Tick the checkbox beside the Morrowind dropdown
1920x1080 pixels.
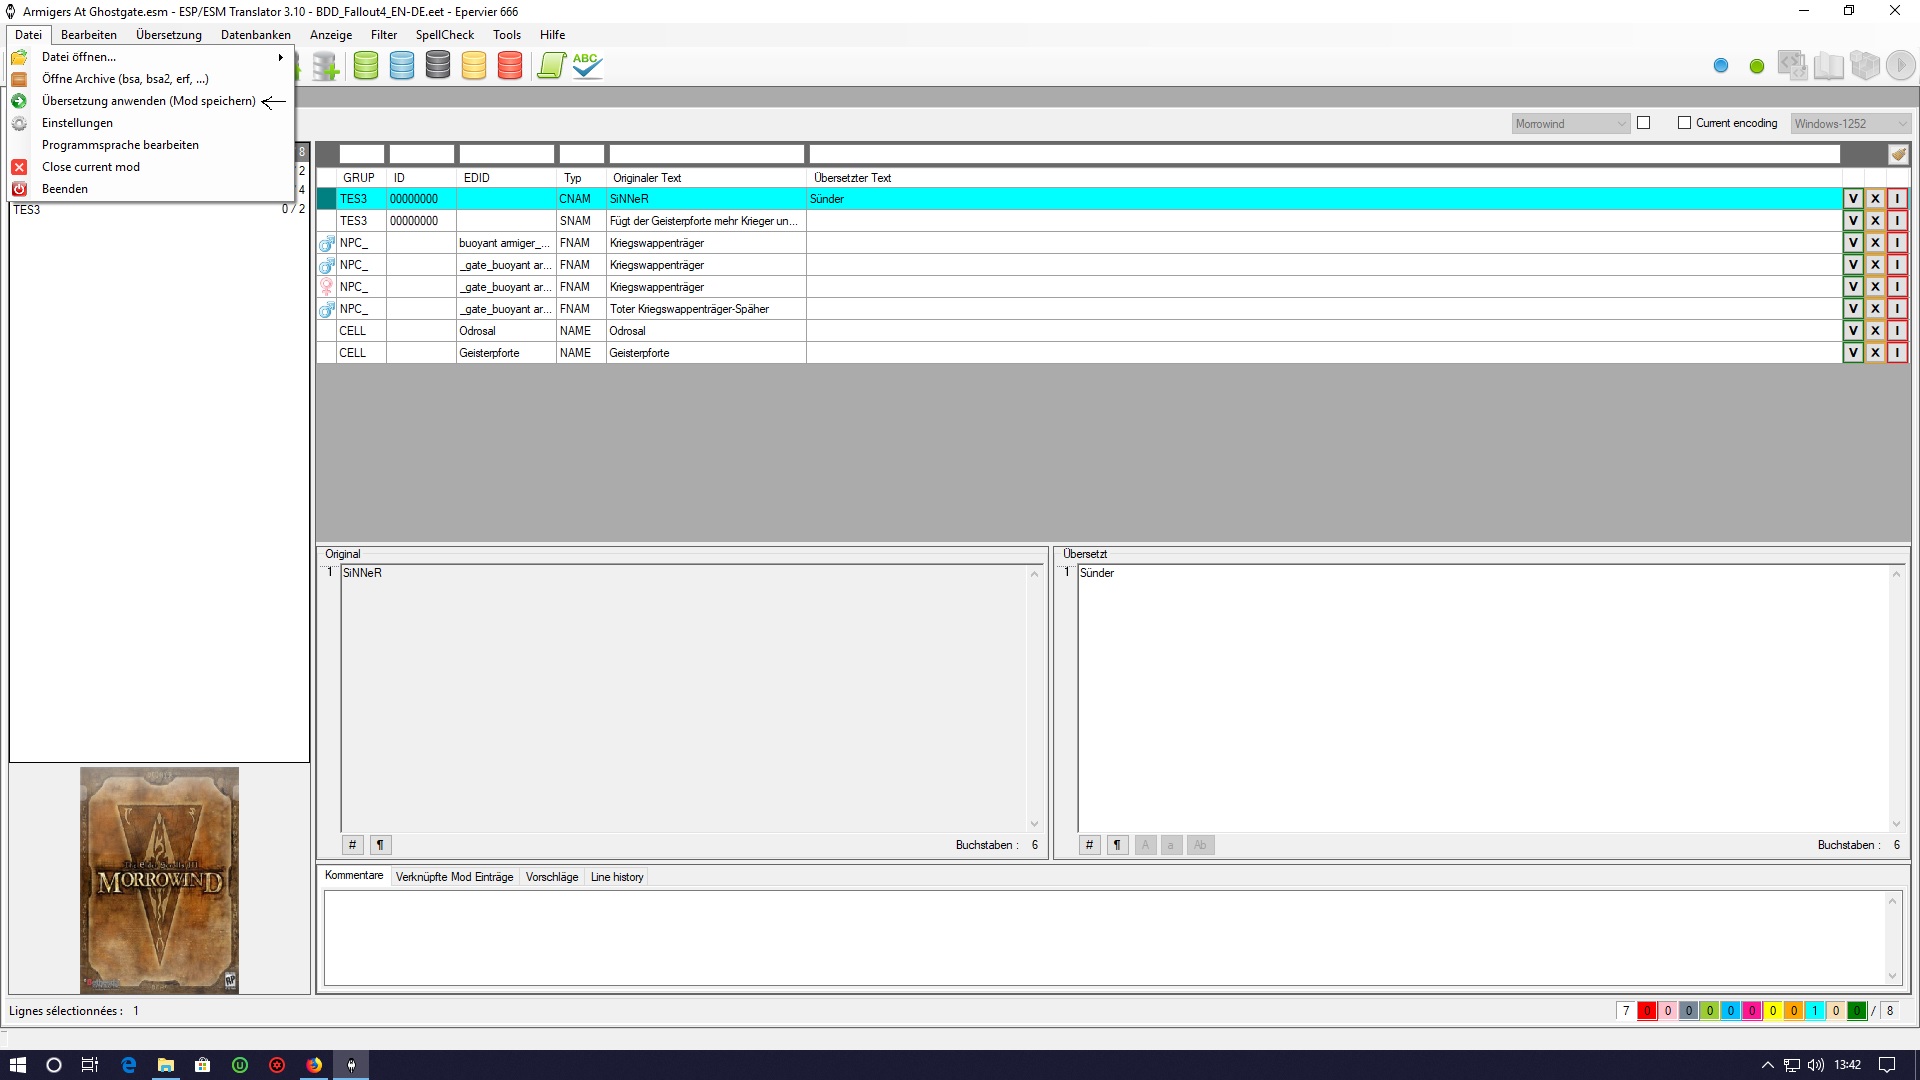point(1643,123)
